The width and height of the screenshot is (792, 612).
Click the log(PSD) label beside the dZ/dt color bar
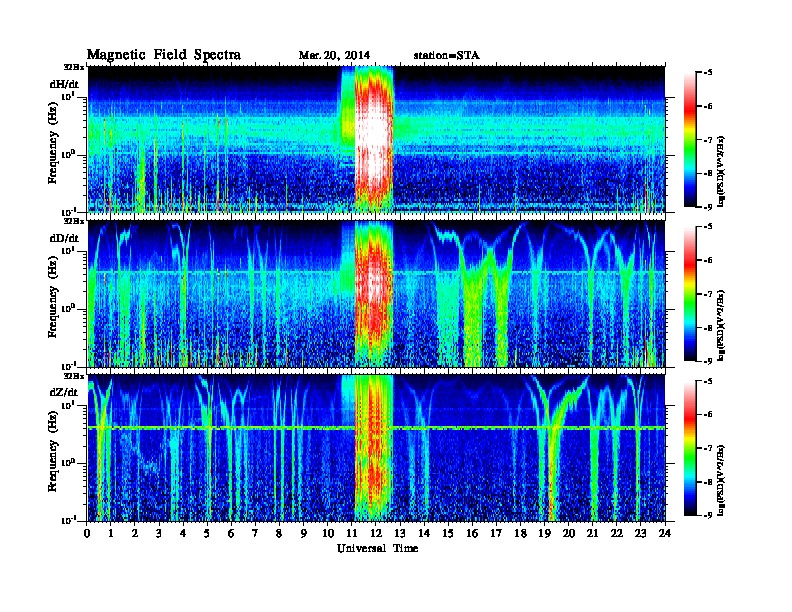pos(722,480)
